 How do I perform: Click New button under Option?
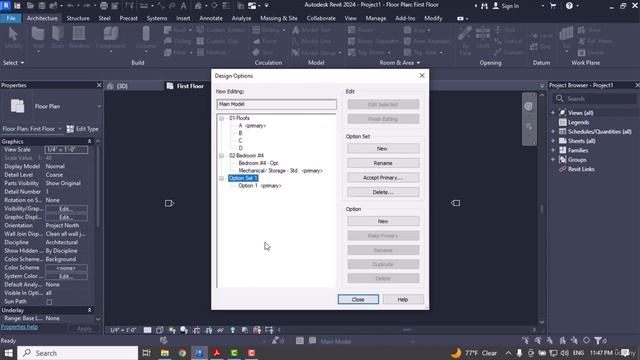[383, 221]
